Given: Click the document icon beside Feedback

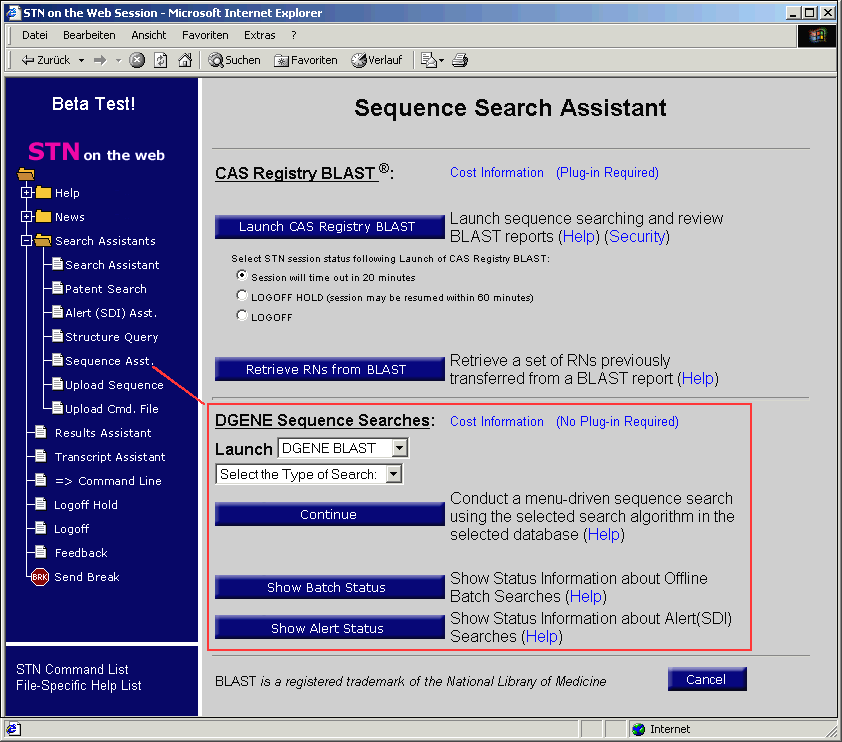Looking at the screenshot, I should click(40, 551).
